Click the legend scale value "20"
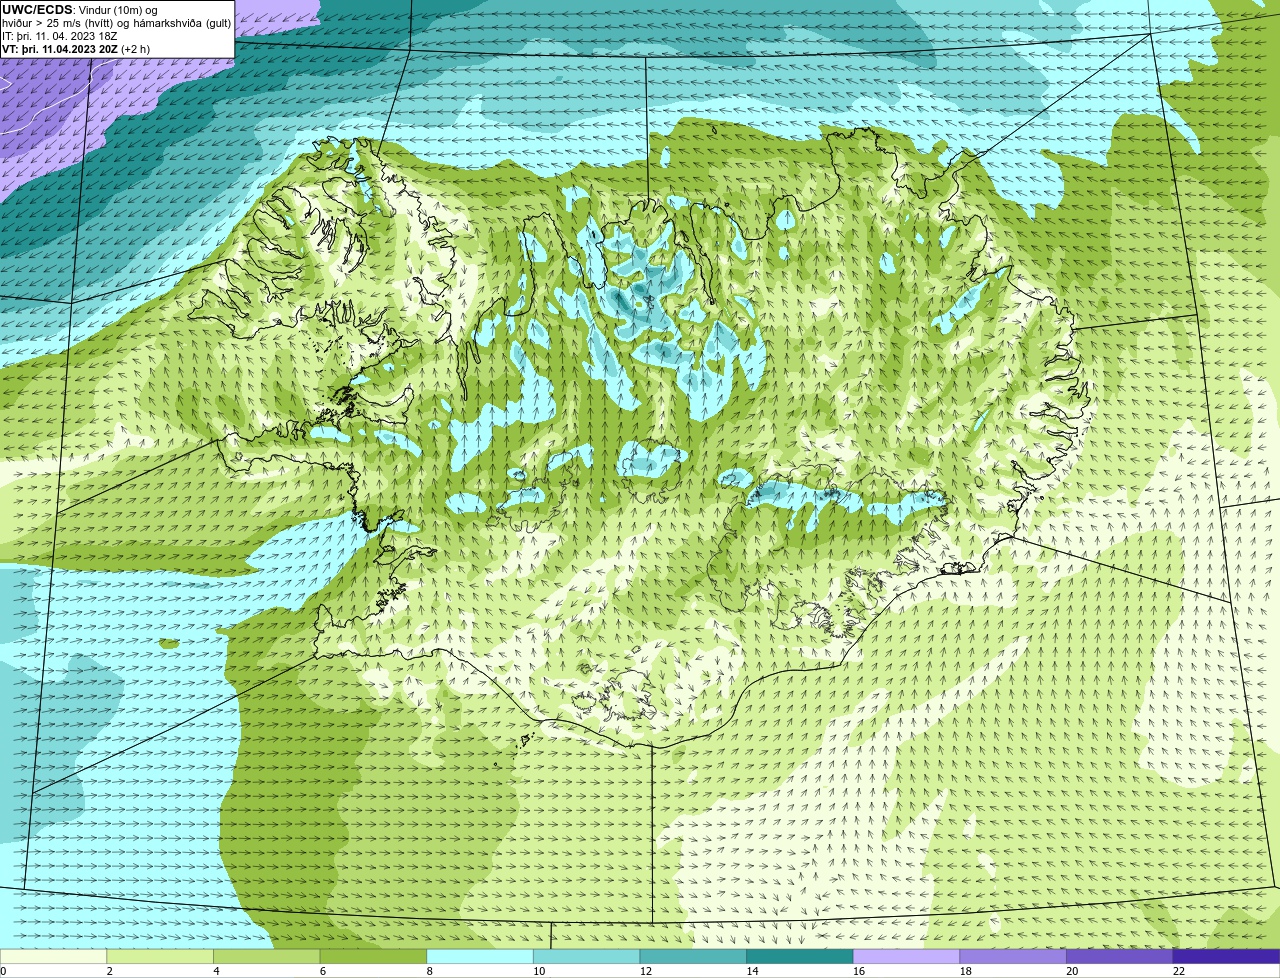The width and height of the screenshot is (1280, 978). coord(1072,971)
